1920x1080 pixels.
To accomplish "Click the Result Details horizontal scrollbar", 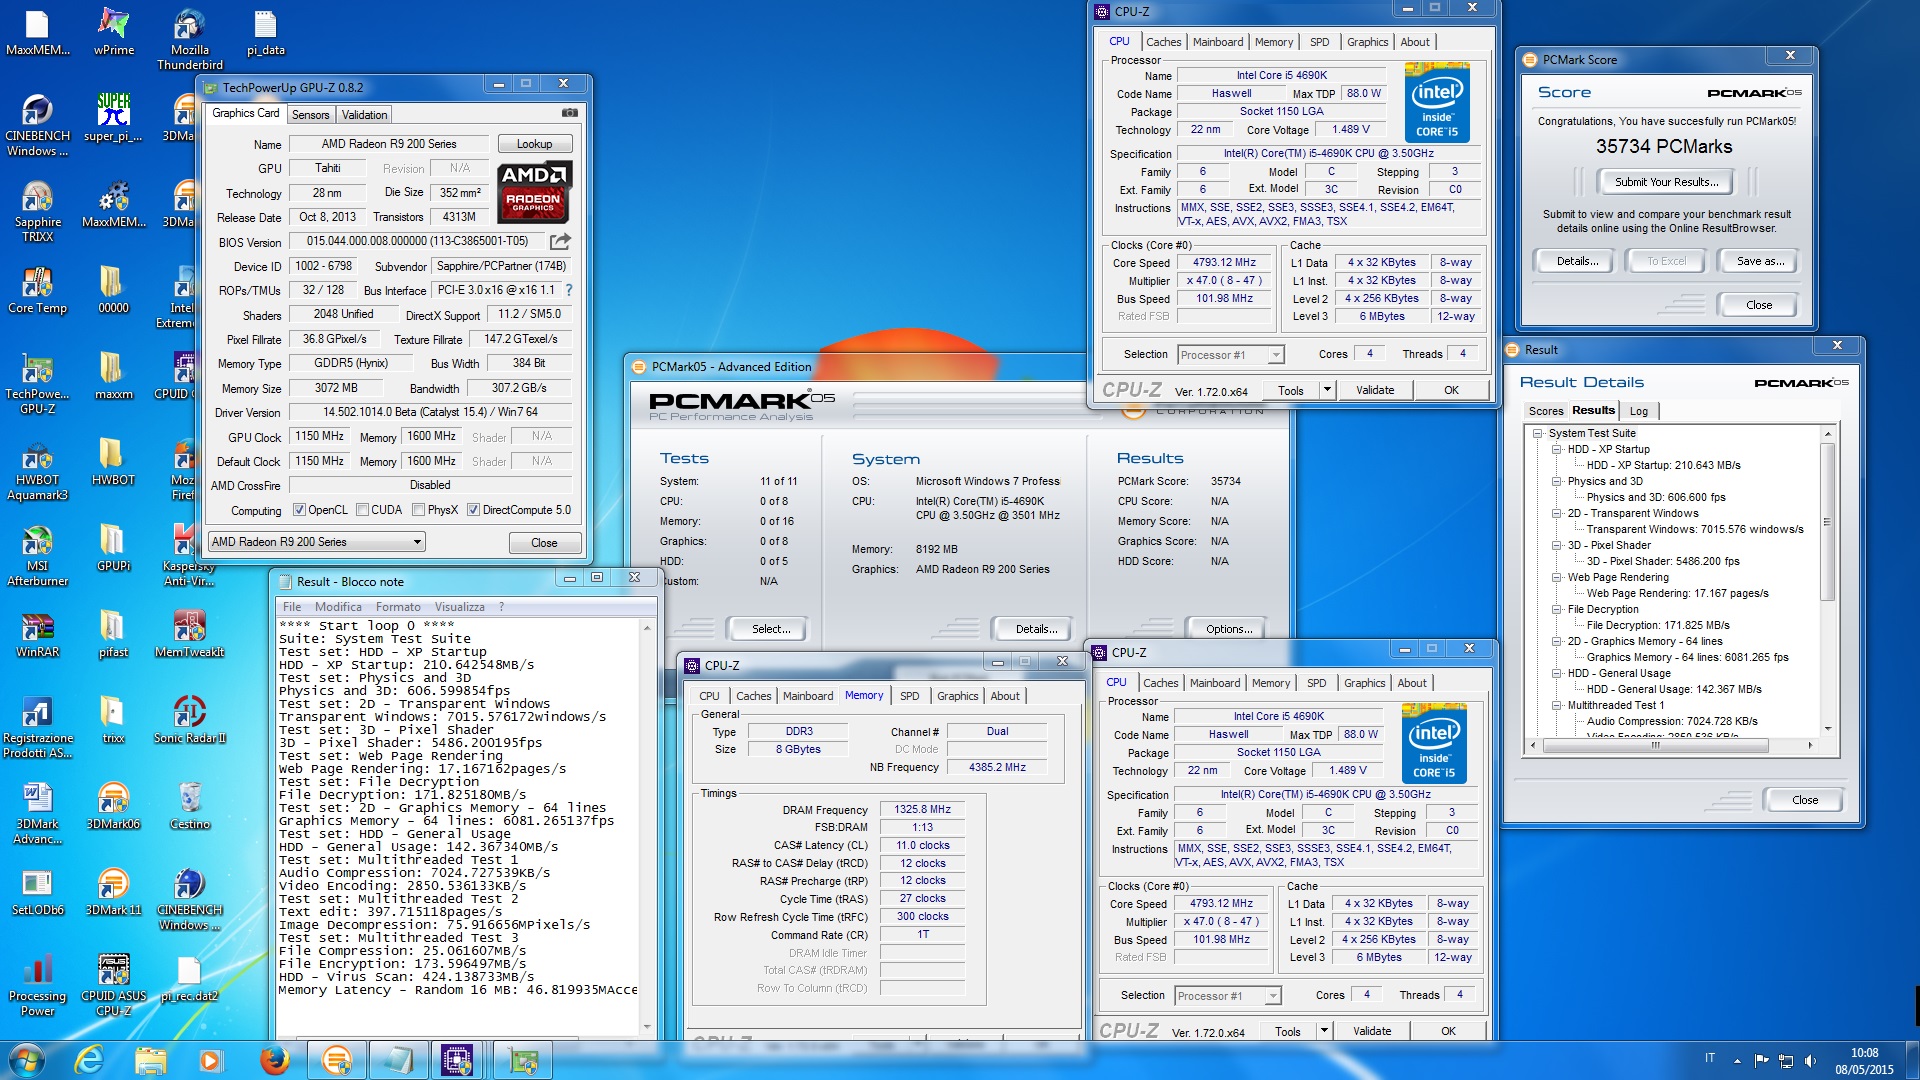I will point(1670,745).
